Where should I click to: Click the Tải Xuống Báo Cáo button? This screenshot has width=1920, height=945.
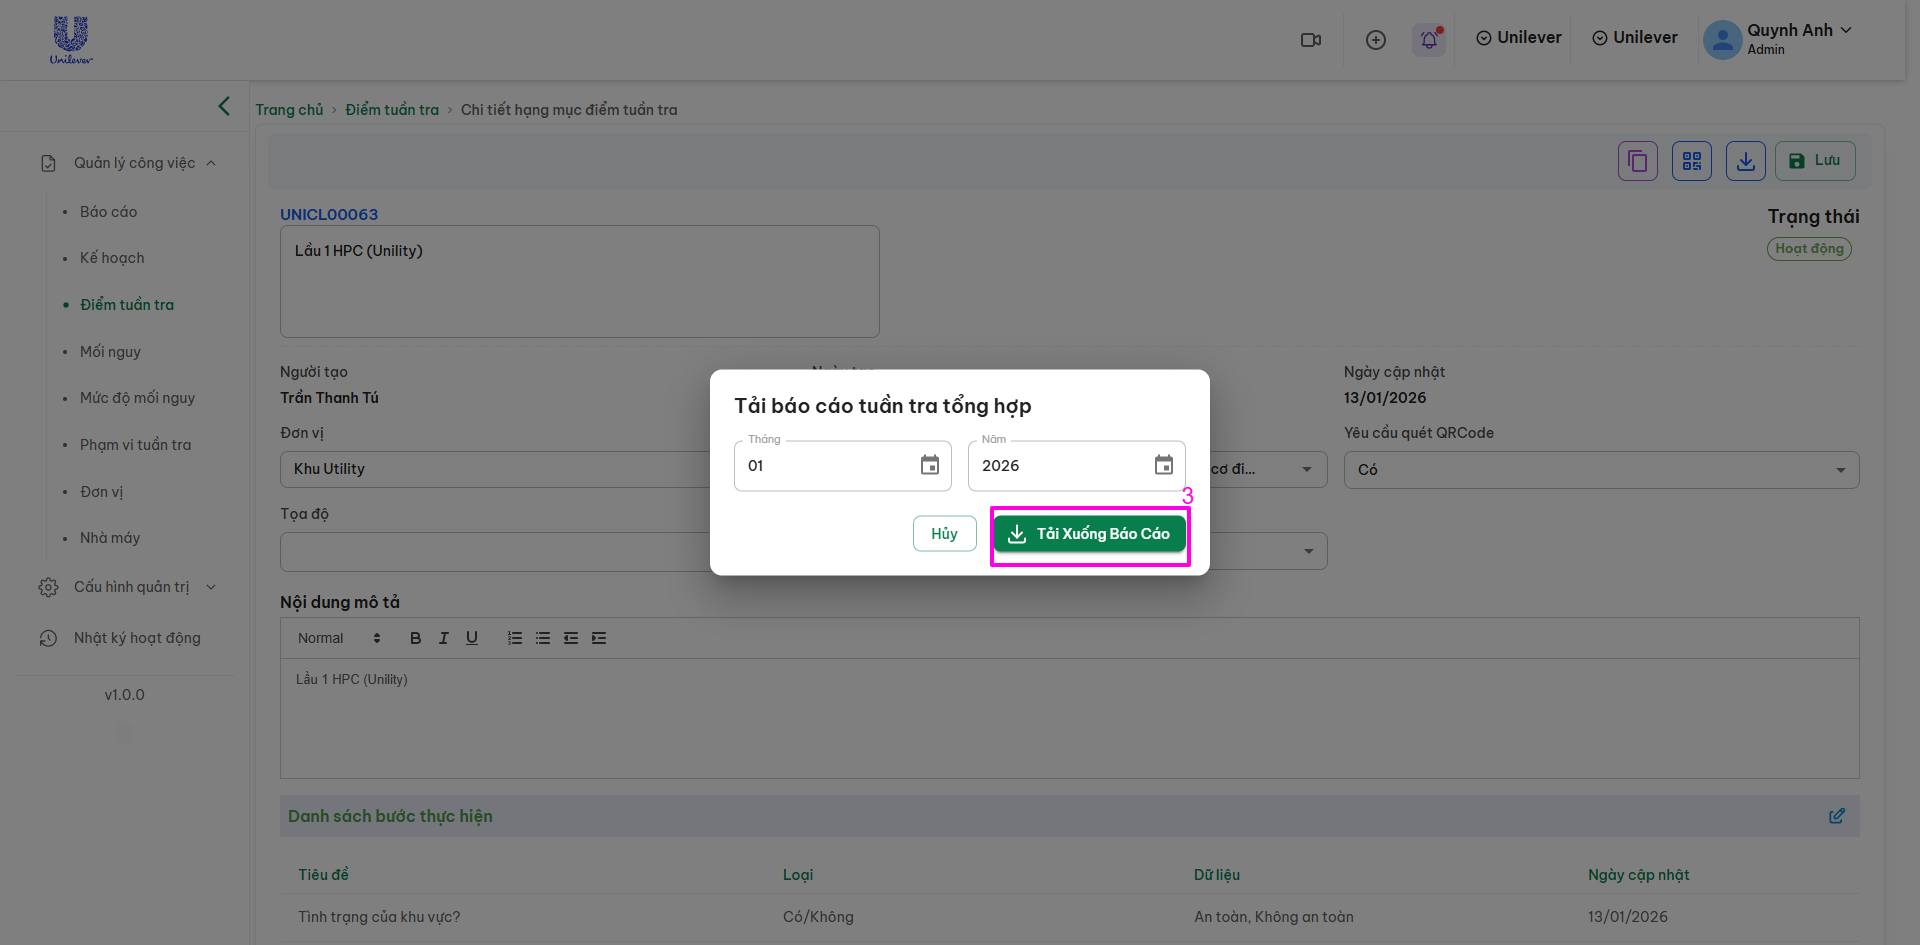click(1089, 534)
